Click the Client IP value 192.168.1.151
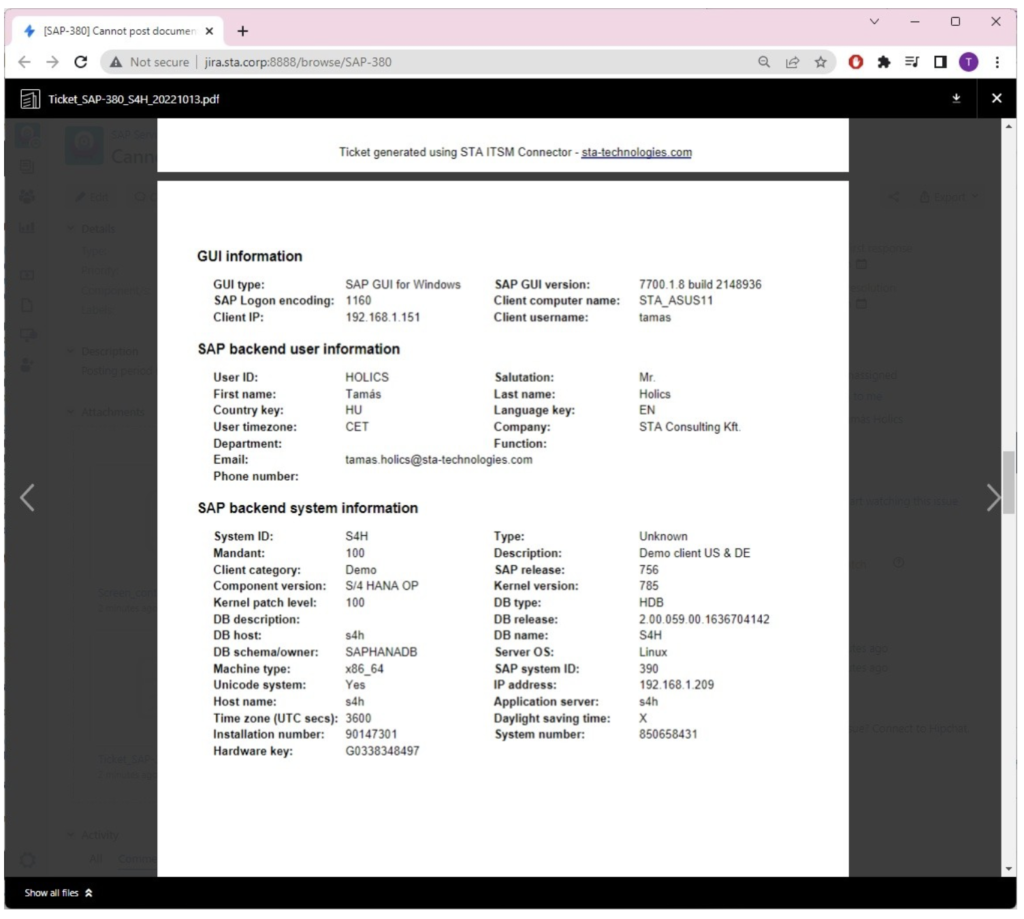1024x919 pixels. (383, 317)
